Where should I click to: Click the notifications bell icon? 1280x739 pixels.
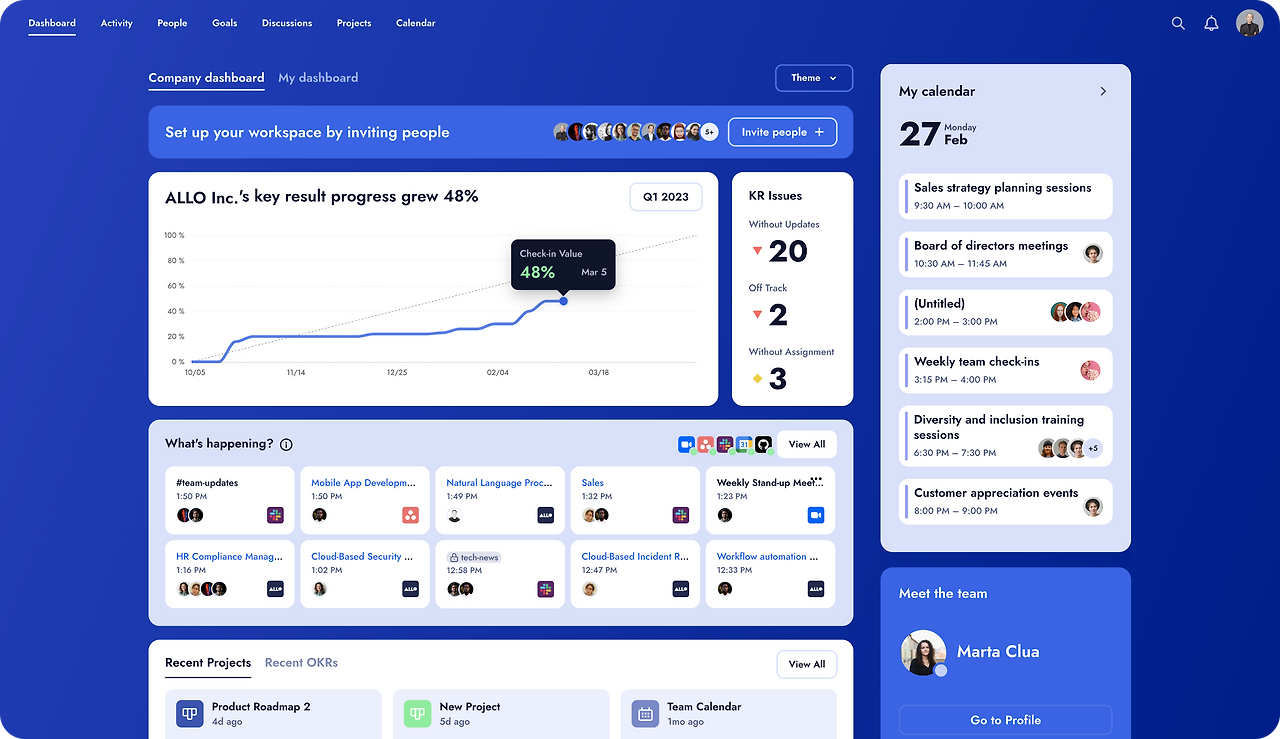pyautogui.click(x=1211, y=22)
